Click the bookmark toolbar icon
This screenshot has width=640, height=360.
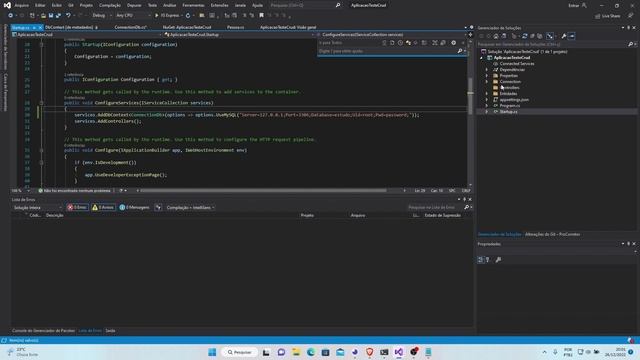pos(262,16)
